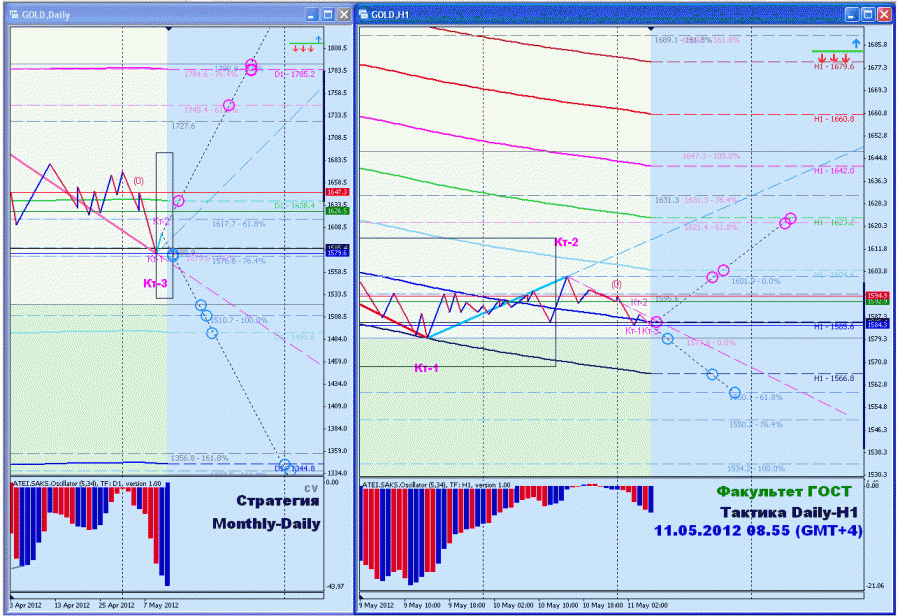The width and height of the screenshot is (900, 616).
Task: Click the D1 - 1638.4 level label
Action: tap(294, 206)
